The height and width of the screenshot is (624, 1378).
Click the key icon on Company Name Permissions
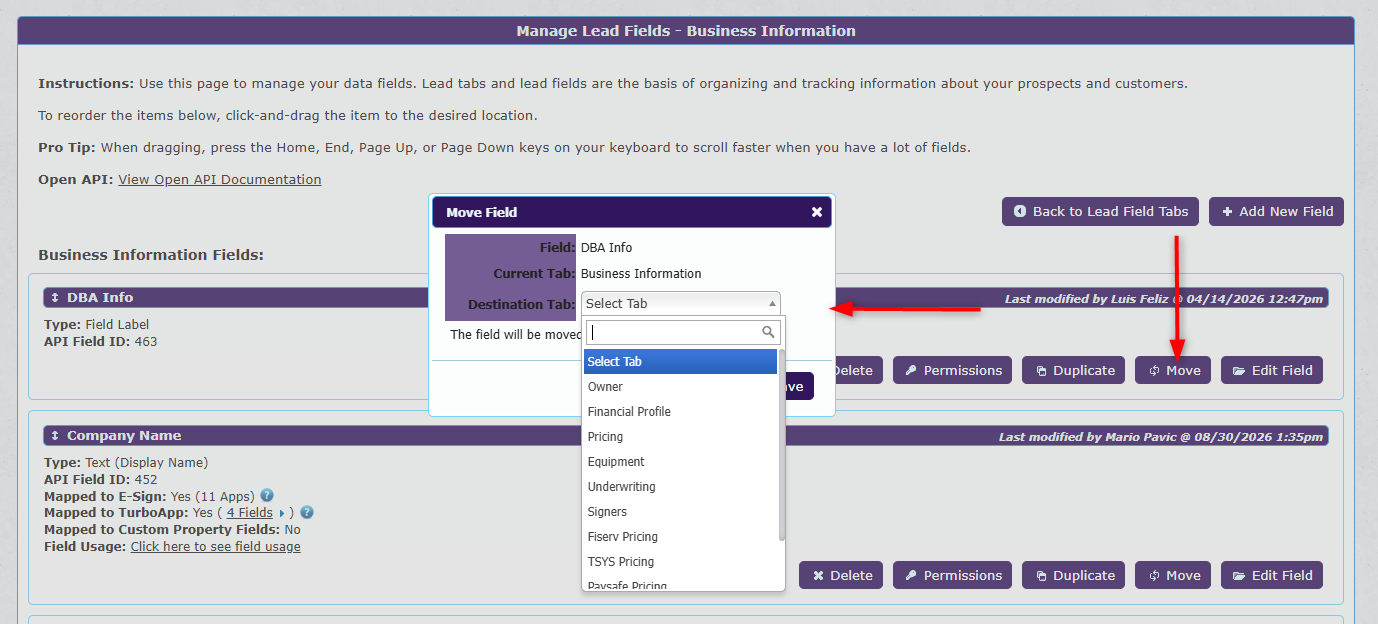pyautogui.click(x=911, y=576)
